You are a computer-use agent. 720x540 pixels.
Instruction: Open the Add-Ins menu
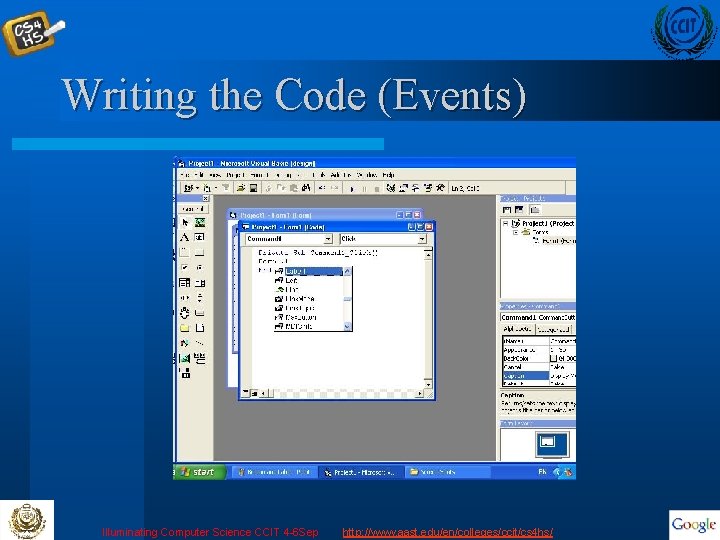341,175
